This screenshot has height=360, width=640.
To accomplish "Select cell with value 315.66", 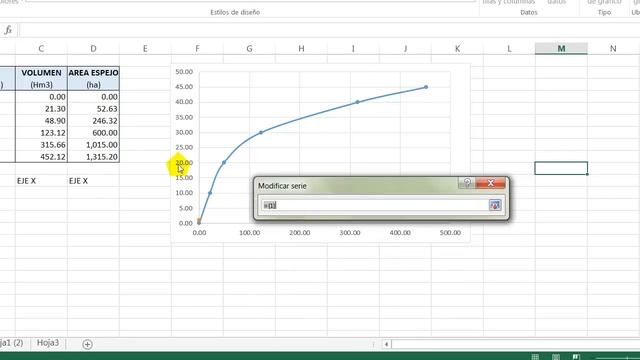I will [x=41, y=145].
